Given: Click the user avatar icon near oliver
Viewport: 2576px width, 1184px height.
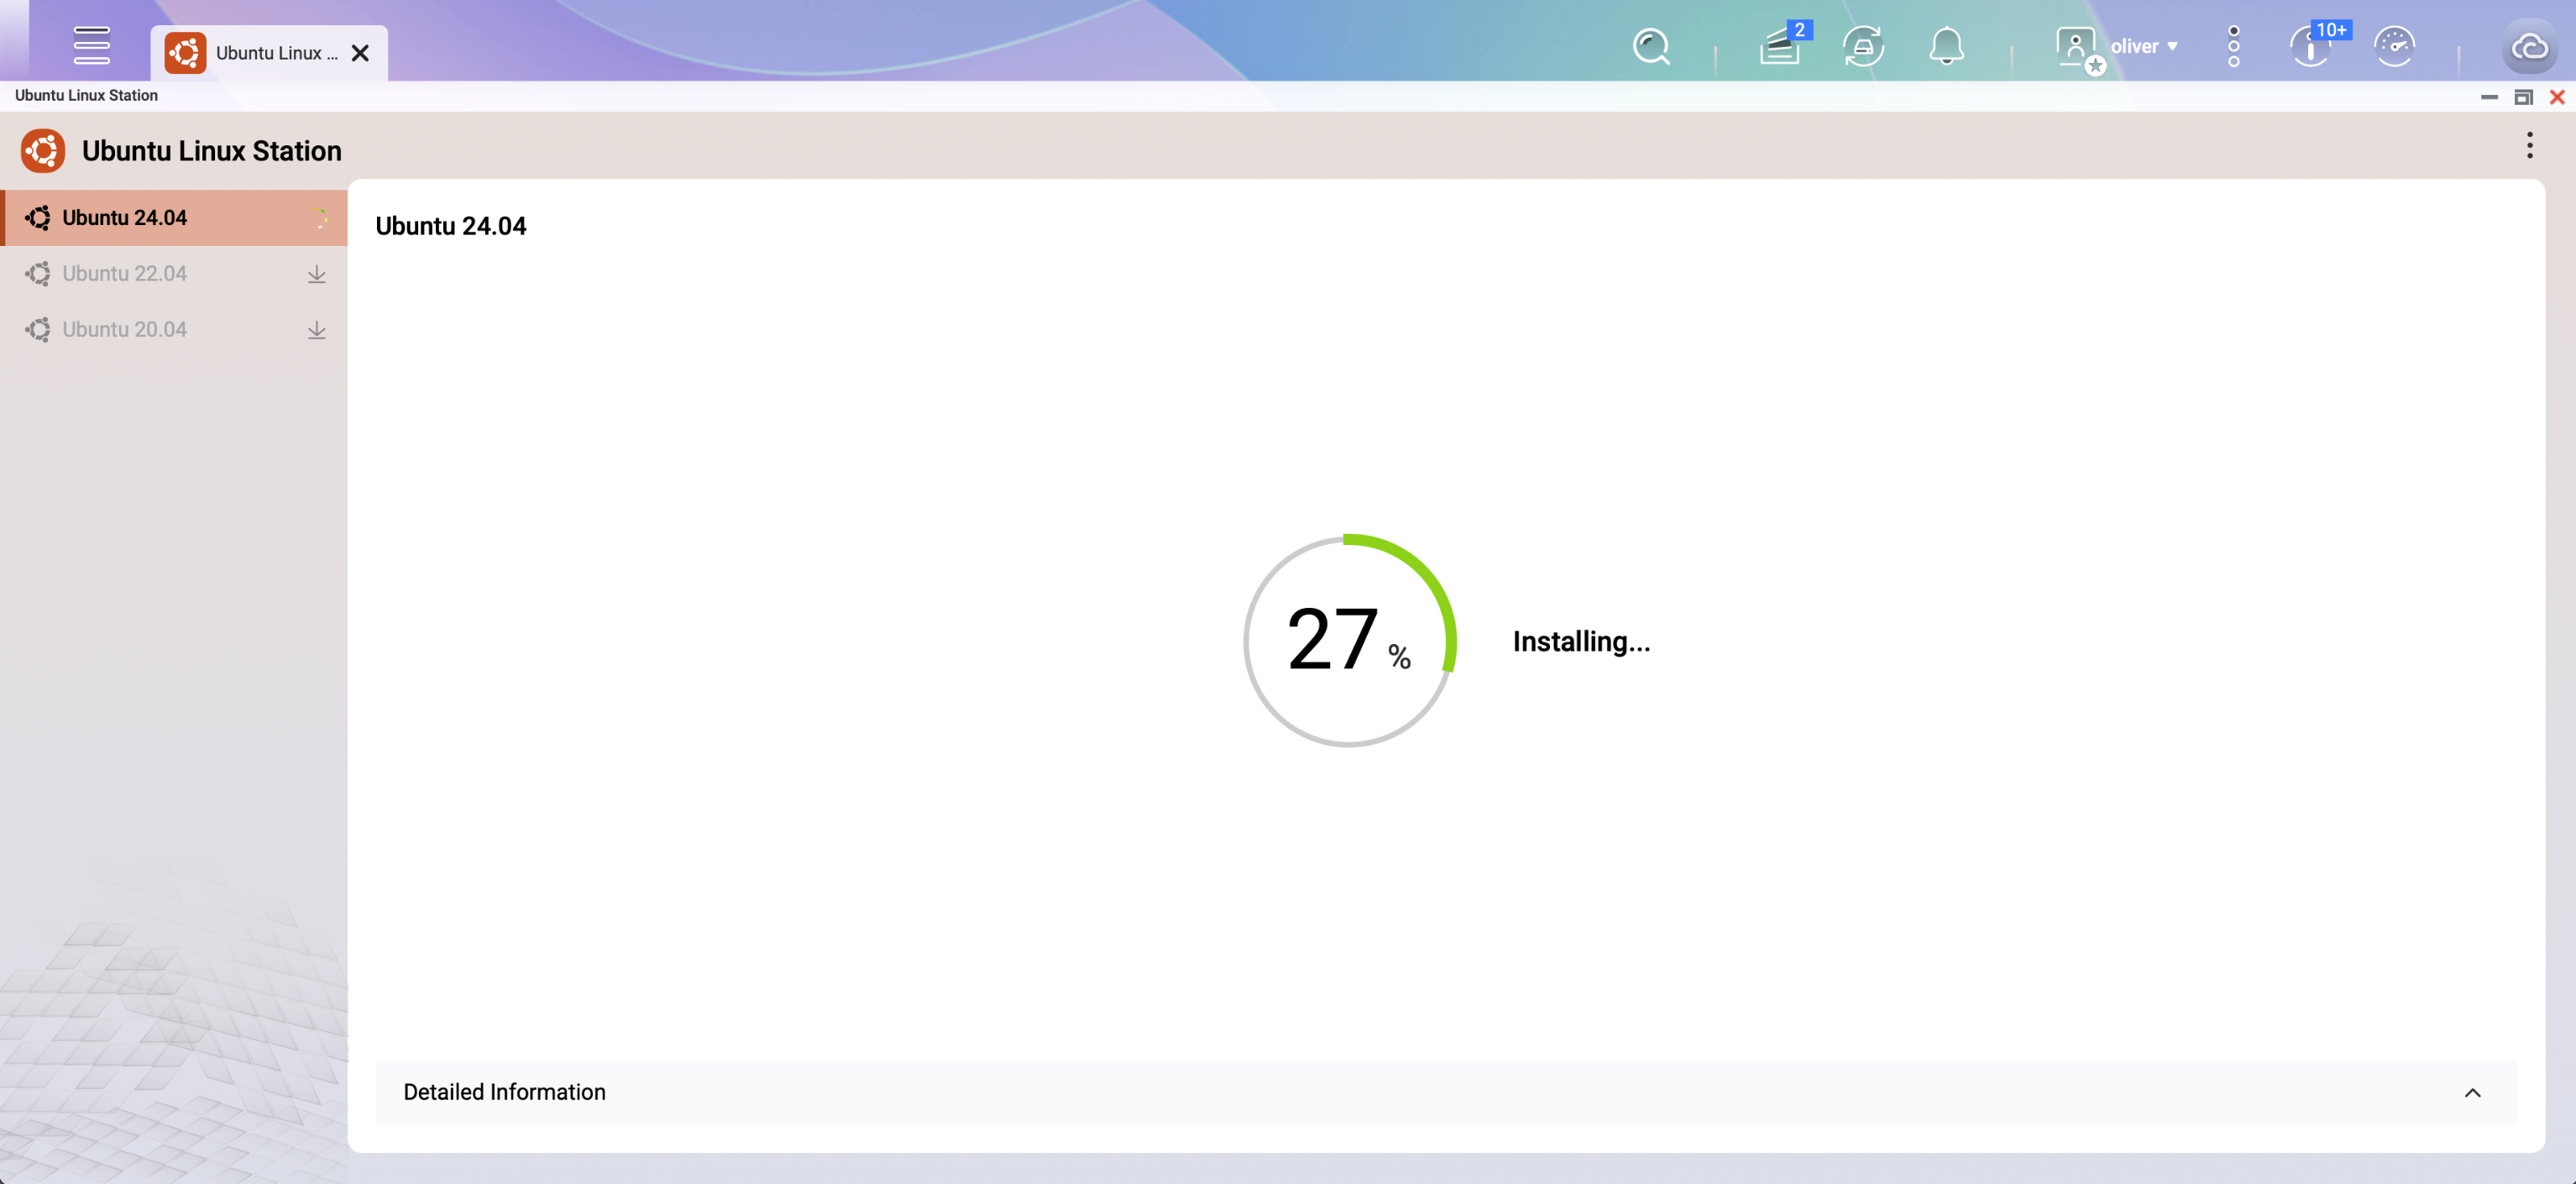Looking at the screenshot, I should coord(2076,46).
